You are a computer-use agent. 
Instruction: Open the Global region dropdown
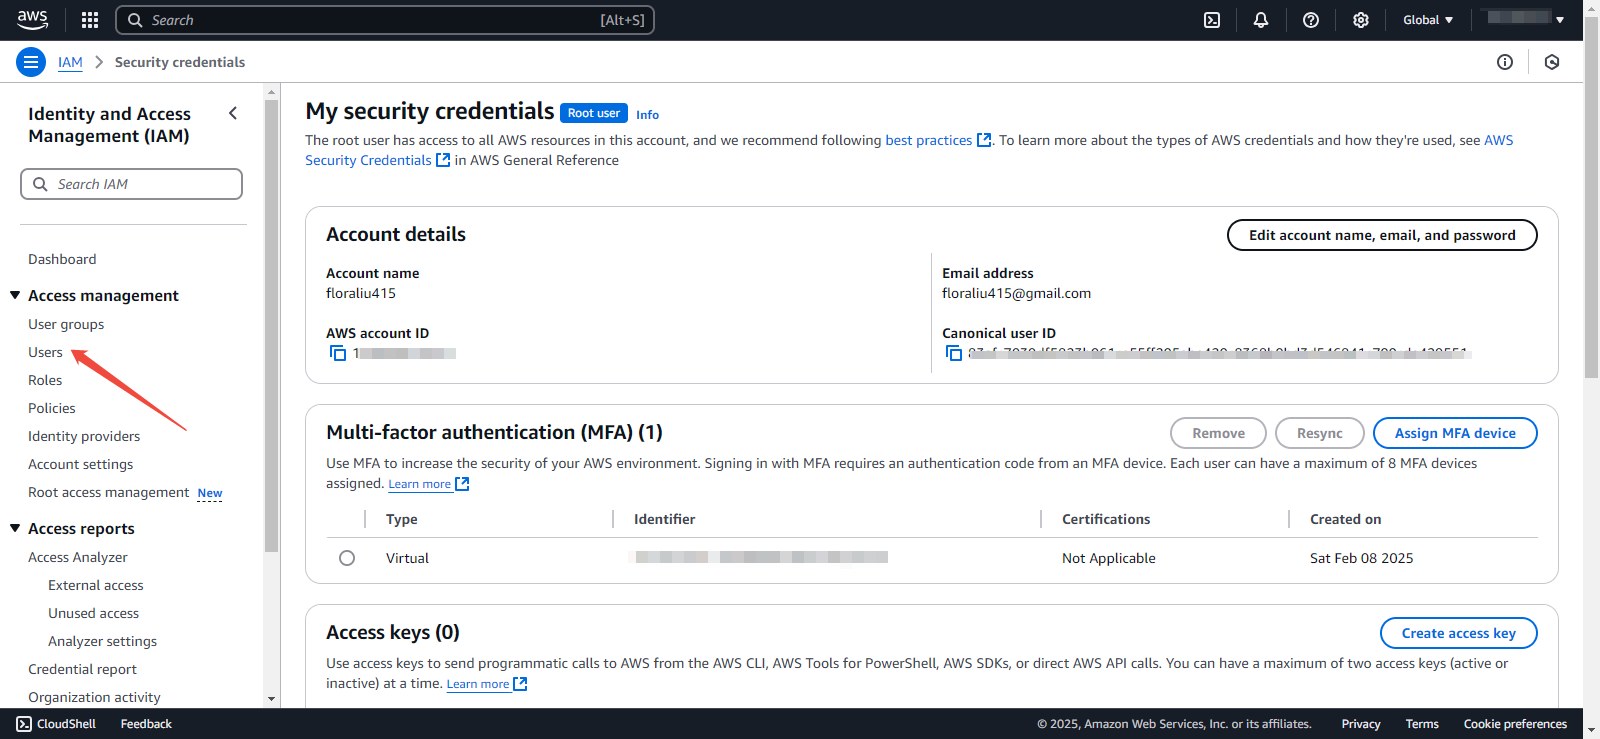click(1428, 20)
